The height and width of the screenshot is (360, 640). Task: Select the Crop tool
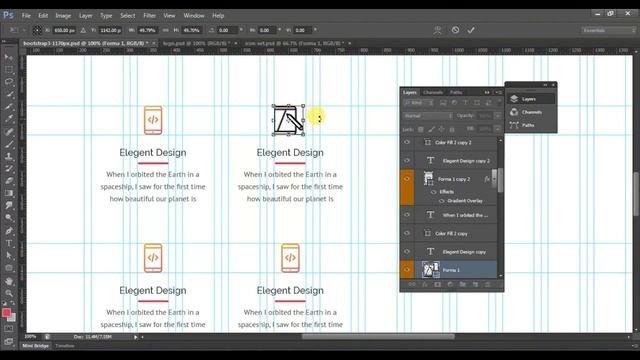9,107
